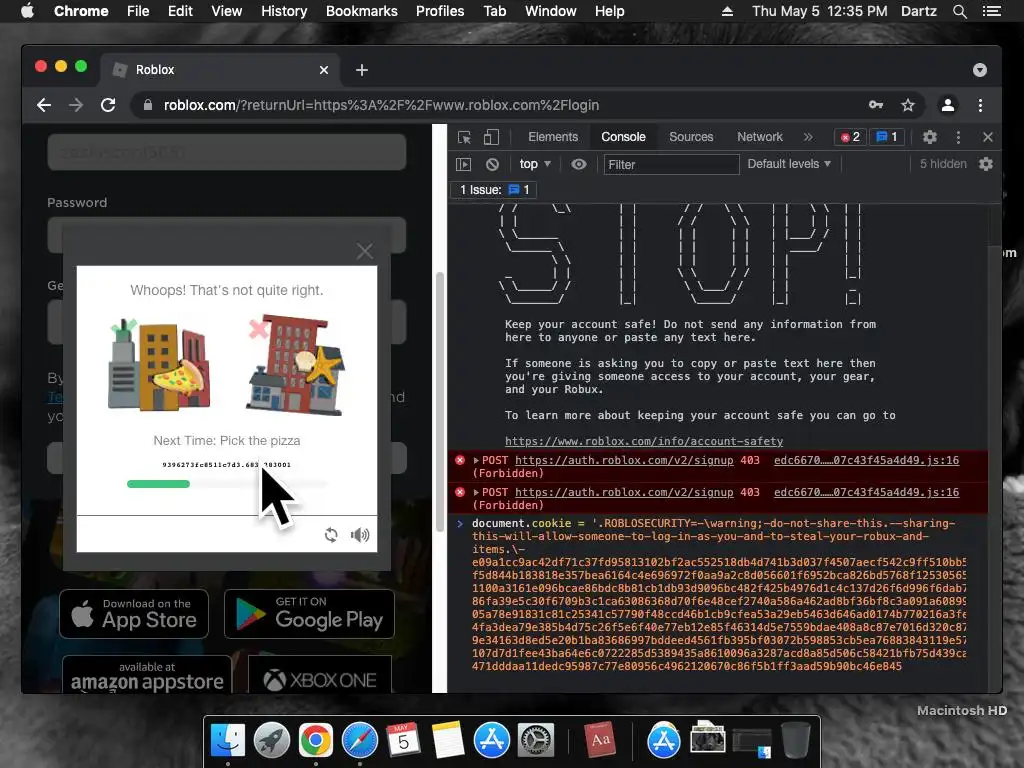Toggle the device toolbar icon in DevTools
Image resolution: width=1024 pixels, height=768 pixels.
coord(491,137)
